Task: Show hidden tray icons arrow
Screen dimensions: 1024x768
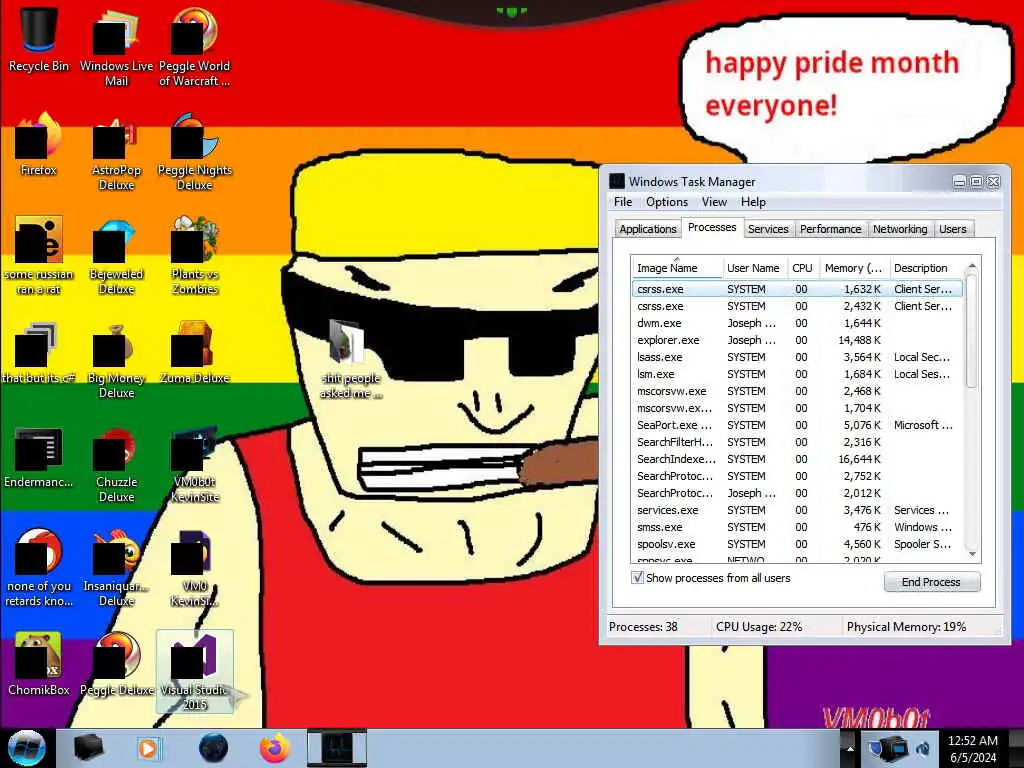Action: coord(850,748)
